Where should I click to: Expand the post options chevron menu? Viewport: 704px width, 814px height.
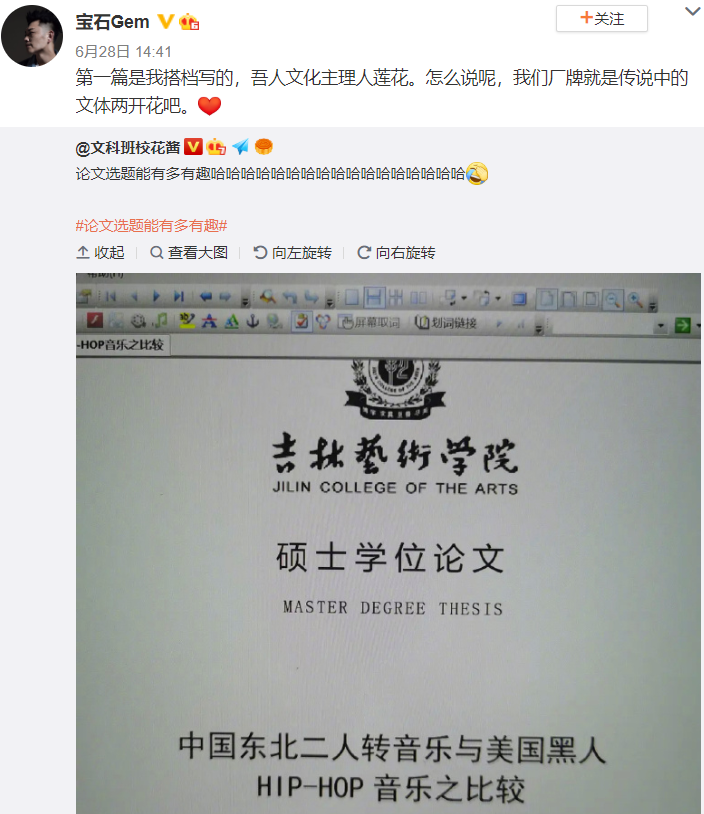click(693, 11)
